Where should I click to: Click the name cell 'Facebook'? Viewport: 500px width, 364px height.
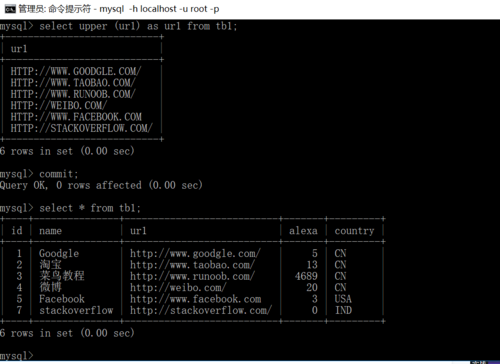pos(62,299)
